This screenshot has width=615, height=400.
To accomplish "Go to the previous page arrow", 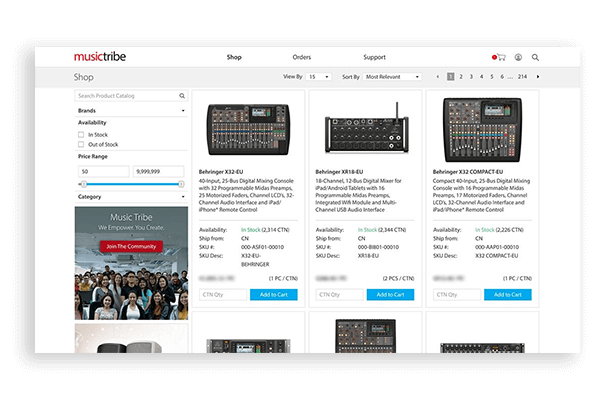I will [438, 77].
